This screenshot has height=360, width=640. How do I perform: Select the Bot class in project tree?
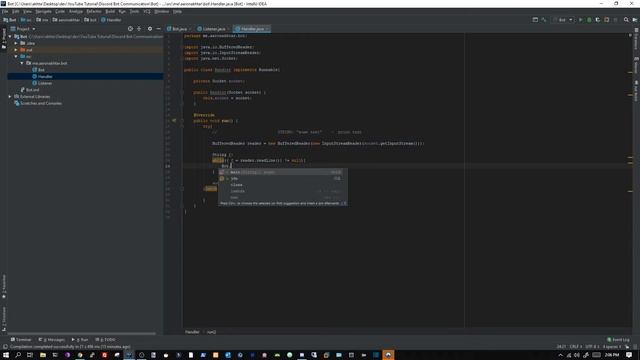(38, 70)
